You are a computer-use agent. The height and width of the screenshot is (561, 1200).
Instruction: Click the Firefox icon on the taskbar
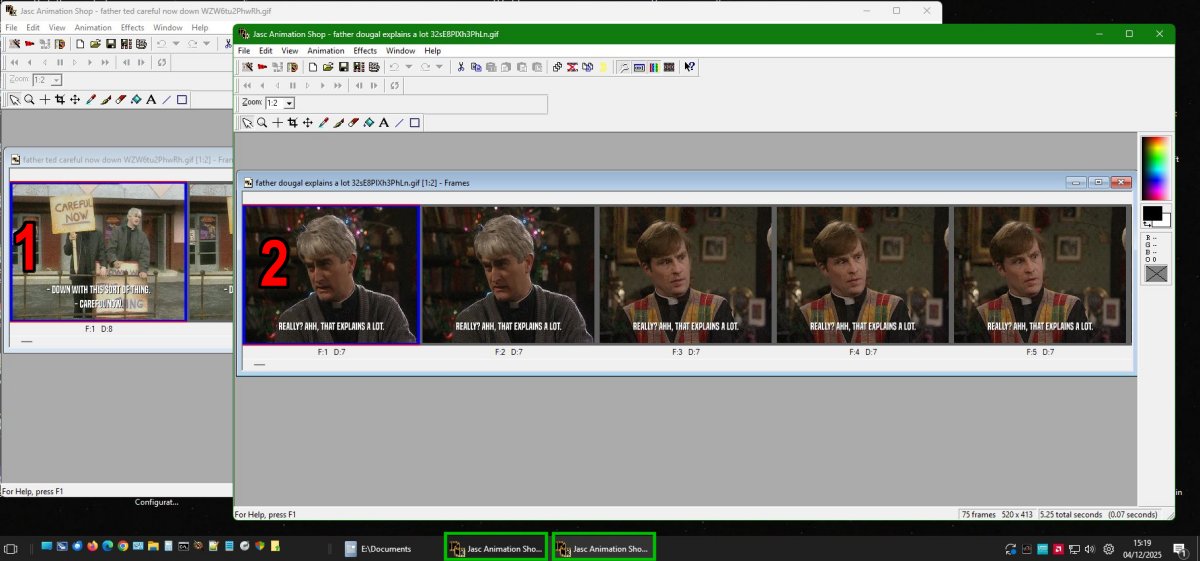pos(92,547)
